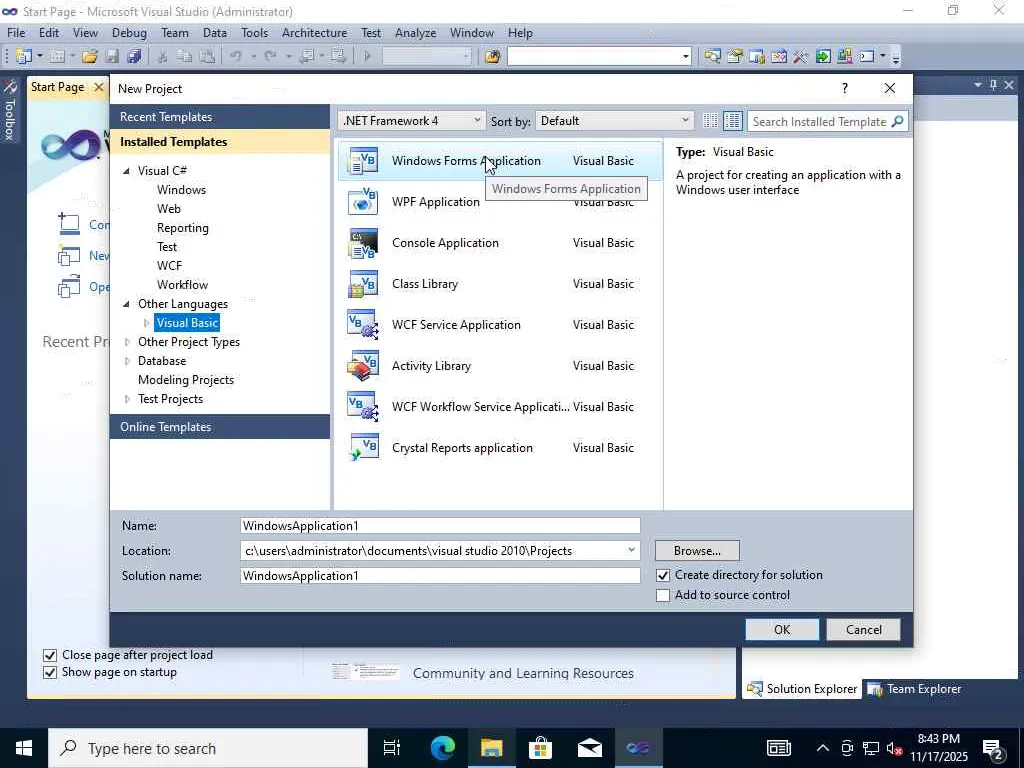Open the Architecture menu
The height and width of the screenshot is (768, 1024).
click(x=314, y=33)
